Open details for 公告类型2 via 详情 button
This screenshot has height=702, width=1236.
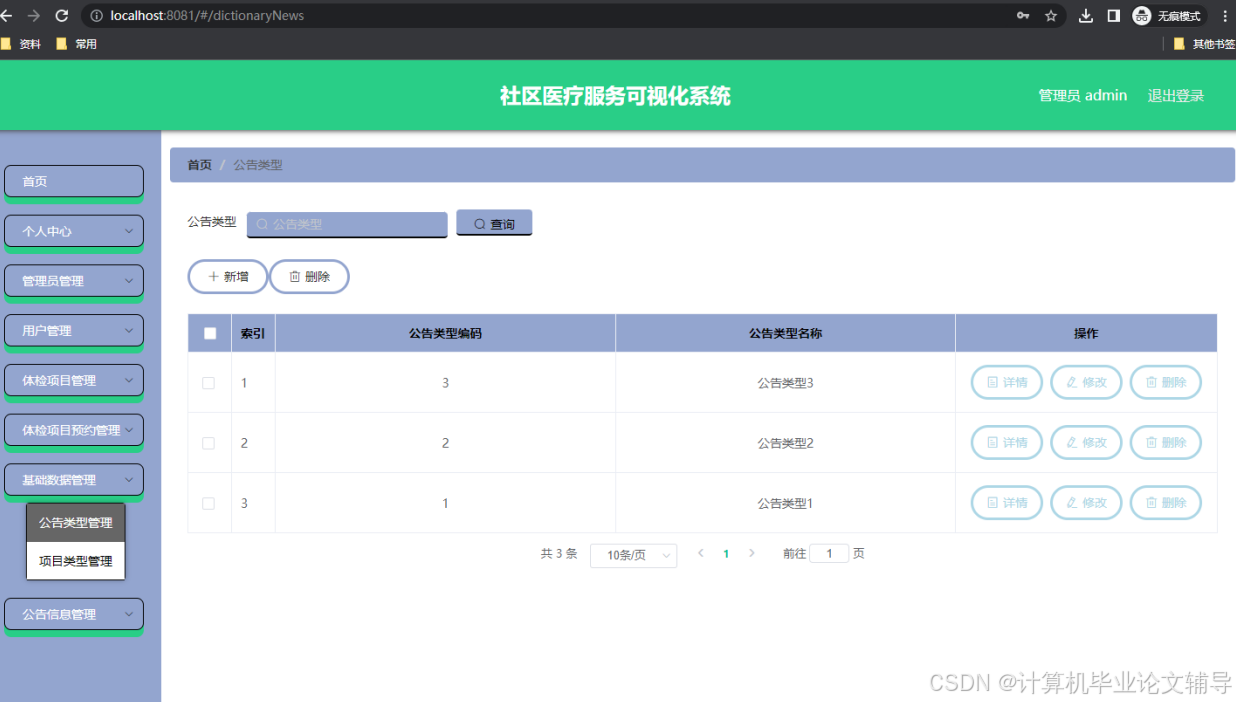click(1006, 442)
